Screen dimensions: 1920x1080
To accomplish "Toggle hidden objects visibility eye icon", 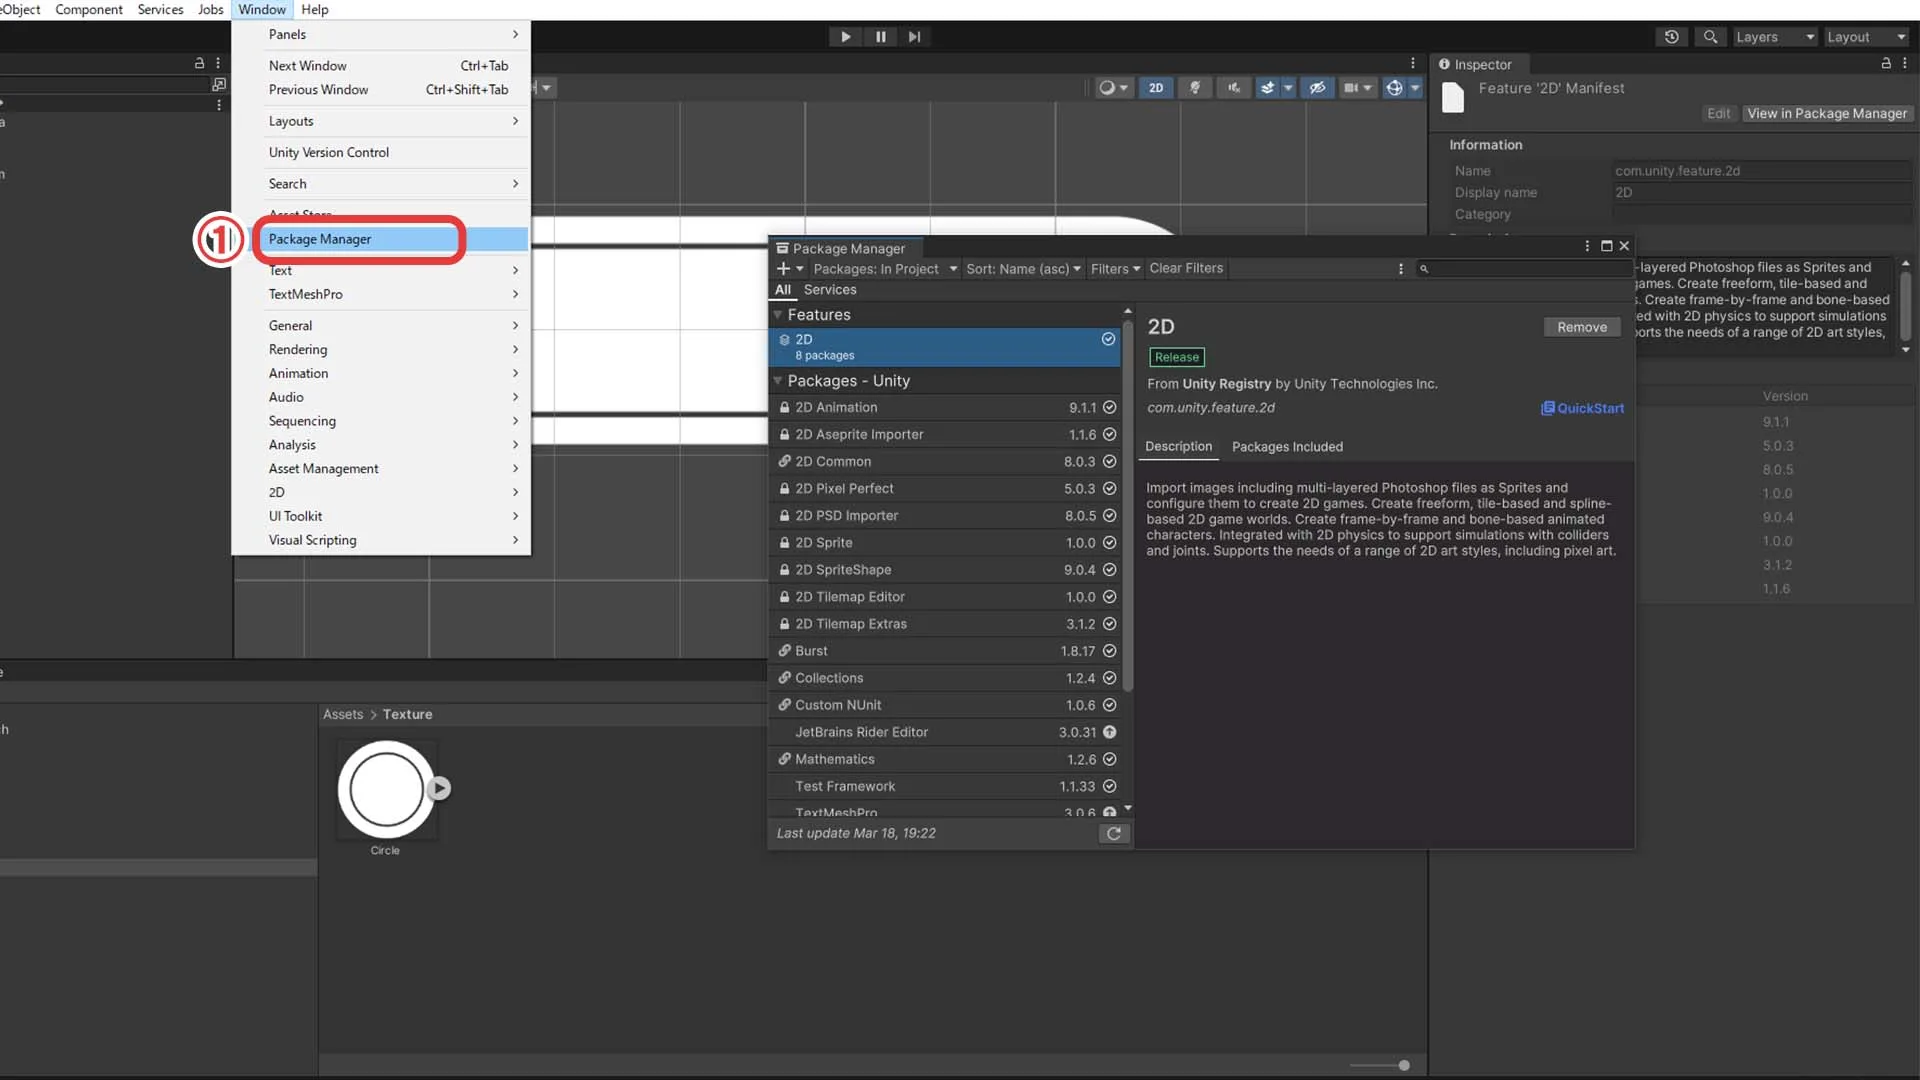I will tap(1318, 88).
